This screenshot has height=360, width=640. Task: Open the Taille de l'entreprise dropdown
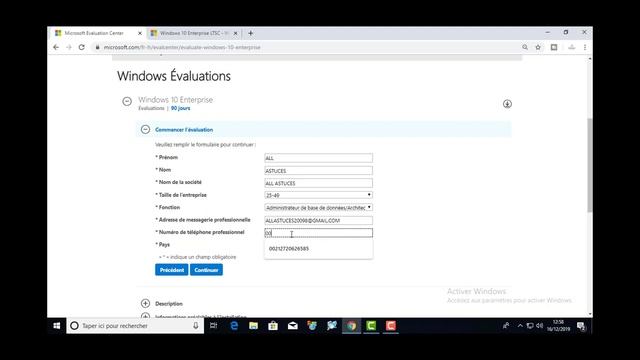tap(318, 195)
